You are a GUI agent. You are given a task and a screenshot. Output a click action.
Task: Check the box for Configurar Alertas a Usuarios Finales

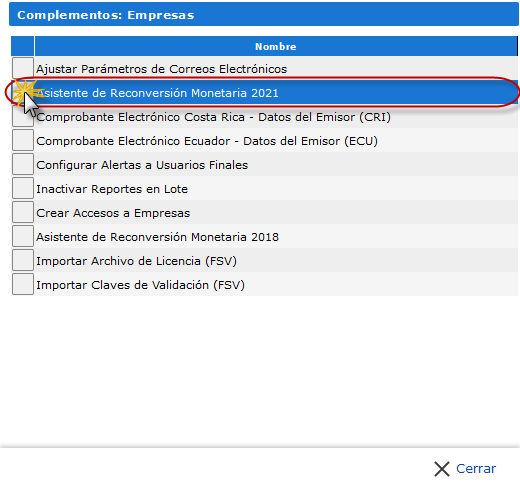pos(23,164)
